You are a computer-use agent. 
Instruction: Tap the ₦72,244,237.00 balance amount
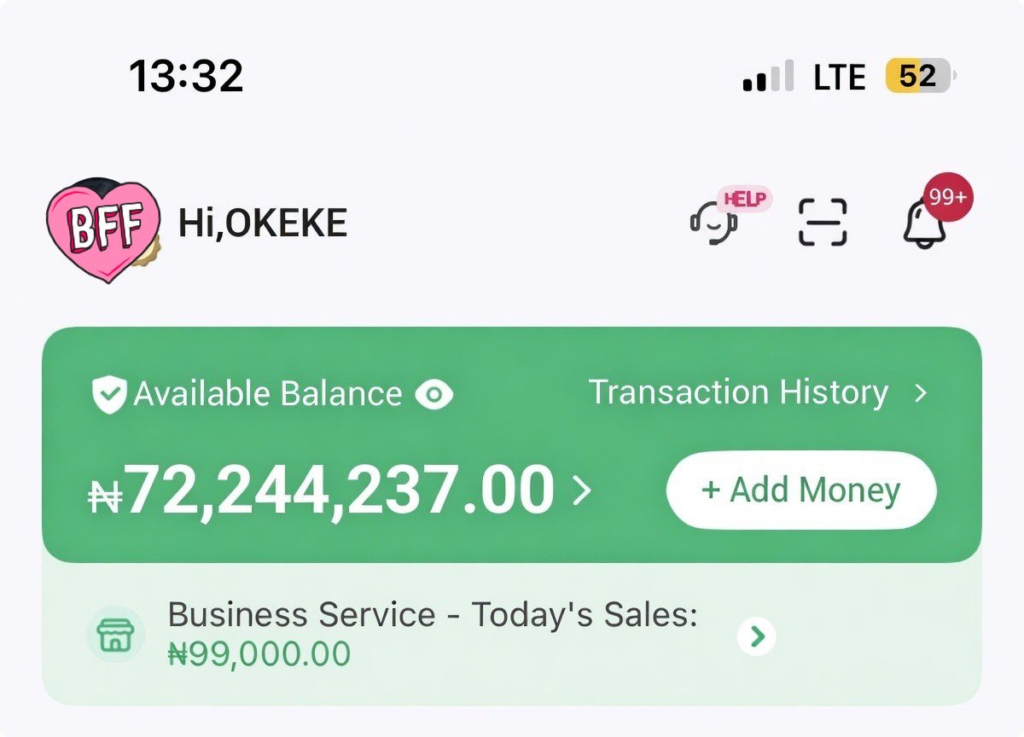click(x=322, y=491)
